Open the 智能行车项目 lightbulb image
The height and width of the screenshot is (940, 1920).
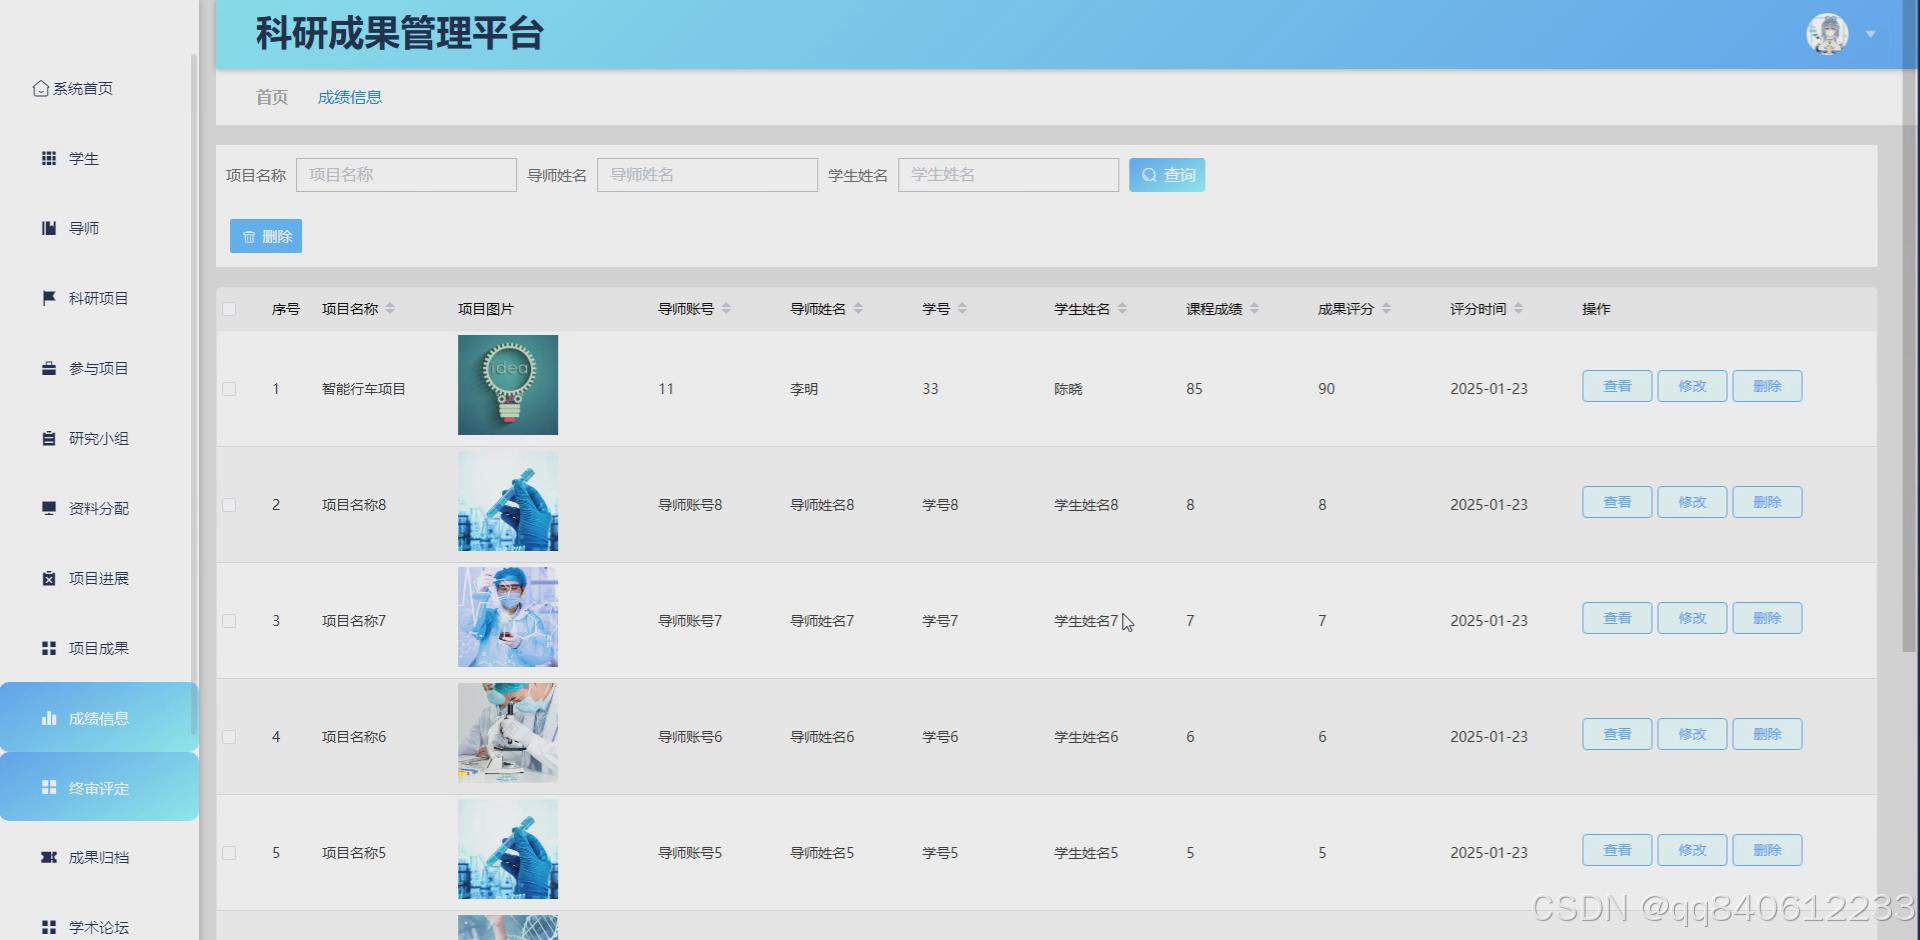(x=508, y=385)
